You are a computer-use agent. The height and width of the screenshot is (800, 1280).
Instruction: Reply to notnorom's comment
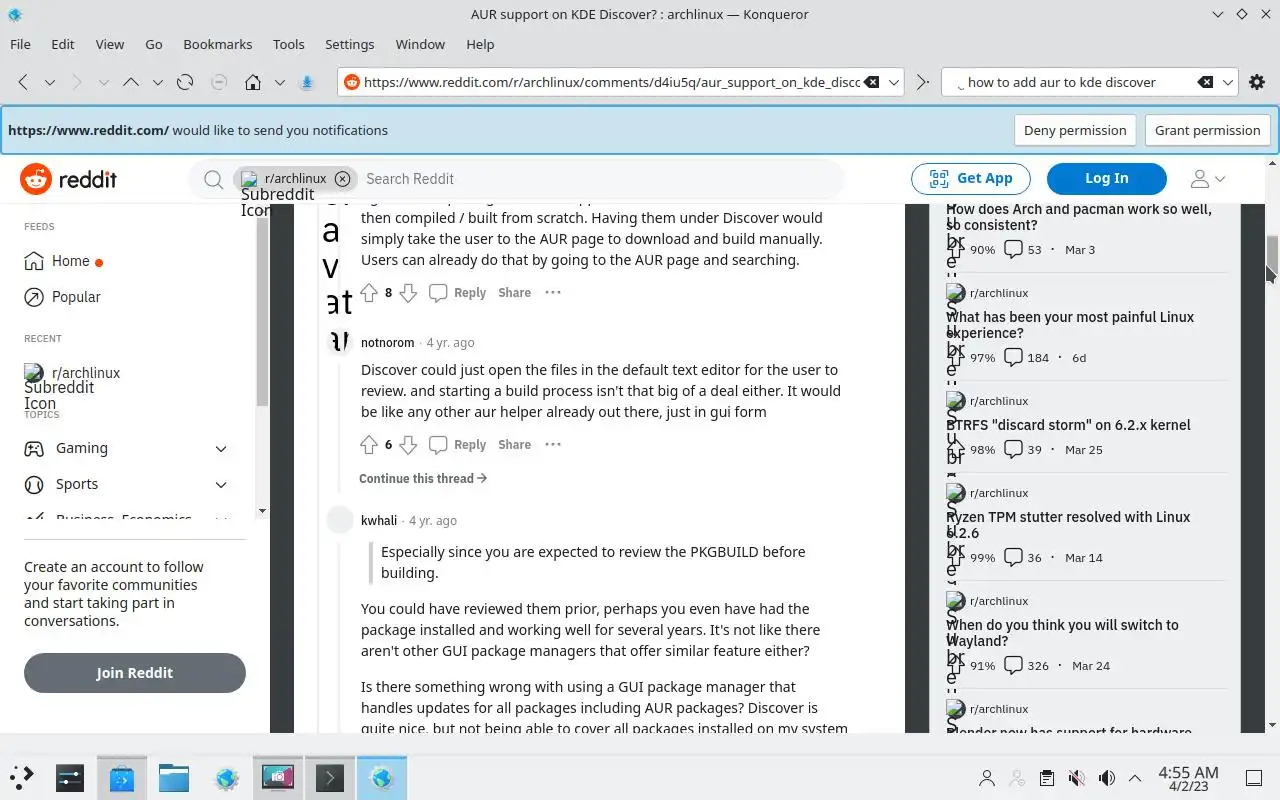[x=458, y=444]
